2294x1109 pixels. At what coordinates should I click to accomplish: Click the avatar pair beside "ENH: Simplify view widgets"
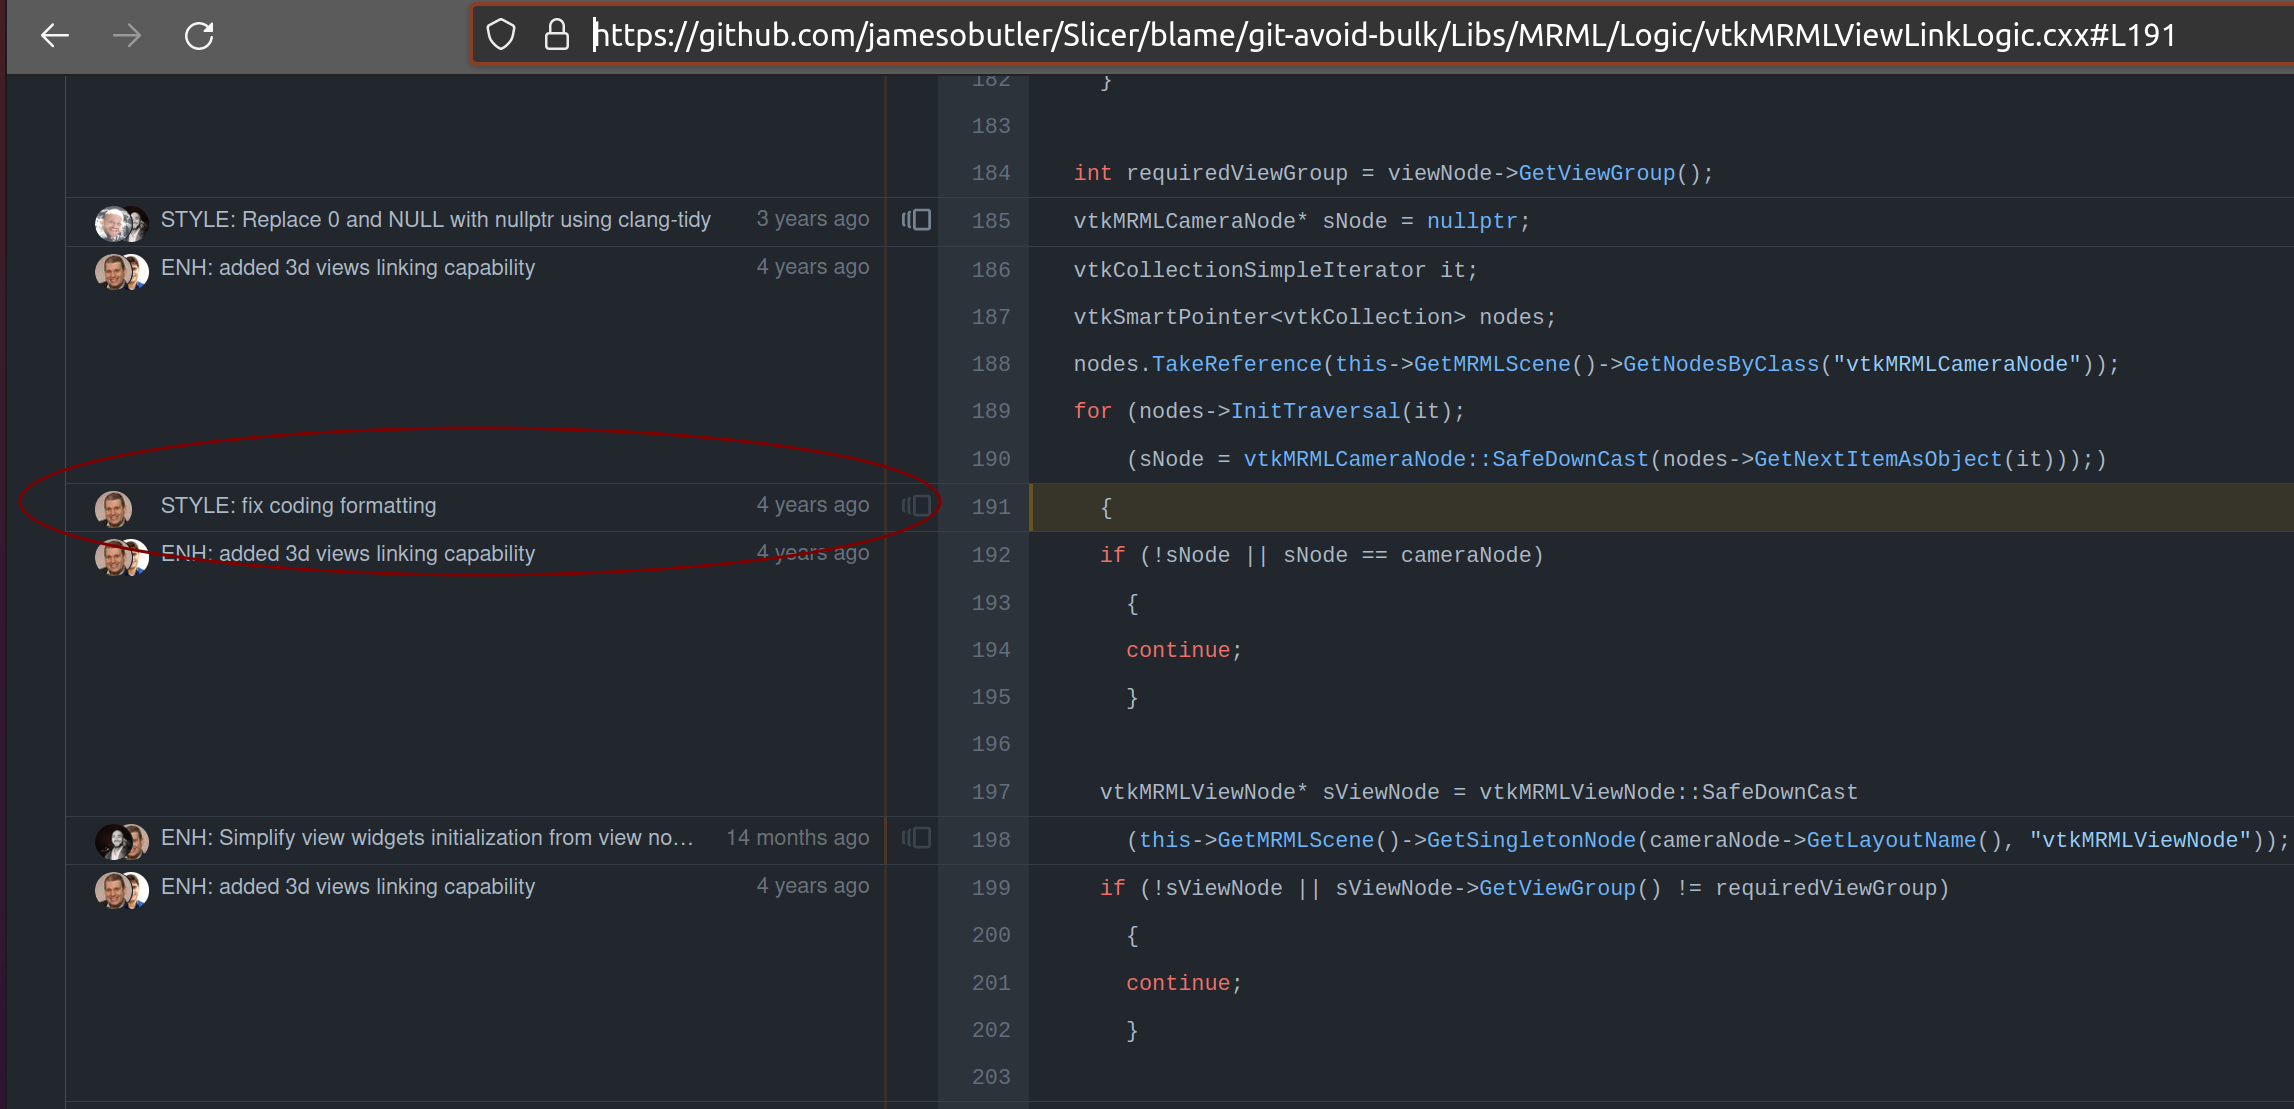click(x=119, y=840)
